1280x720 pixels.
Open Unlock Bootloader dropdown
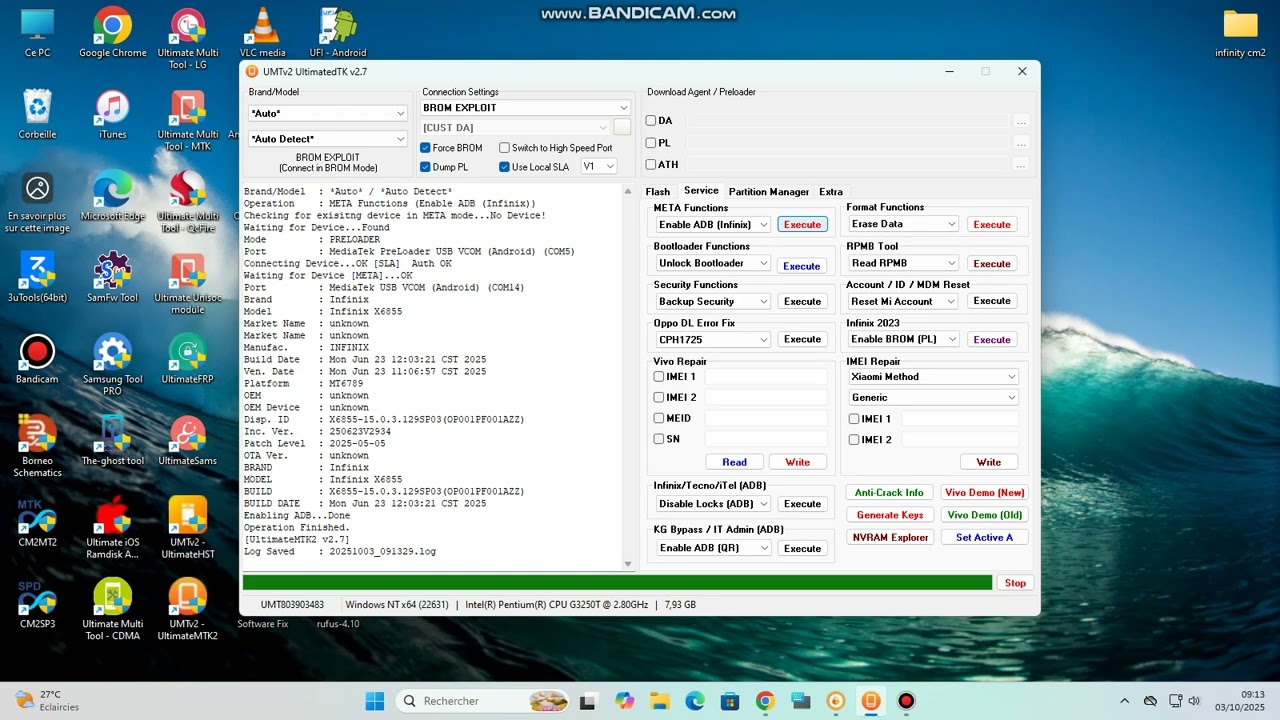click(x=713, y=264)
